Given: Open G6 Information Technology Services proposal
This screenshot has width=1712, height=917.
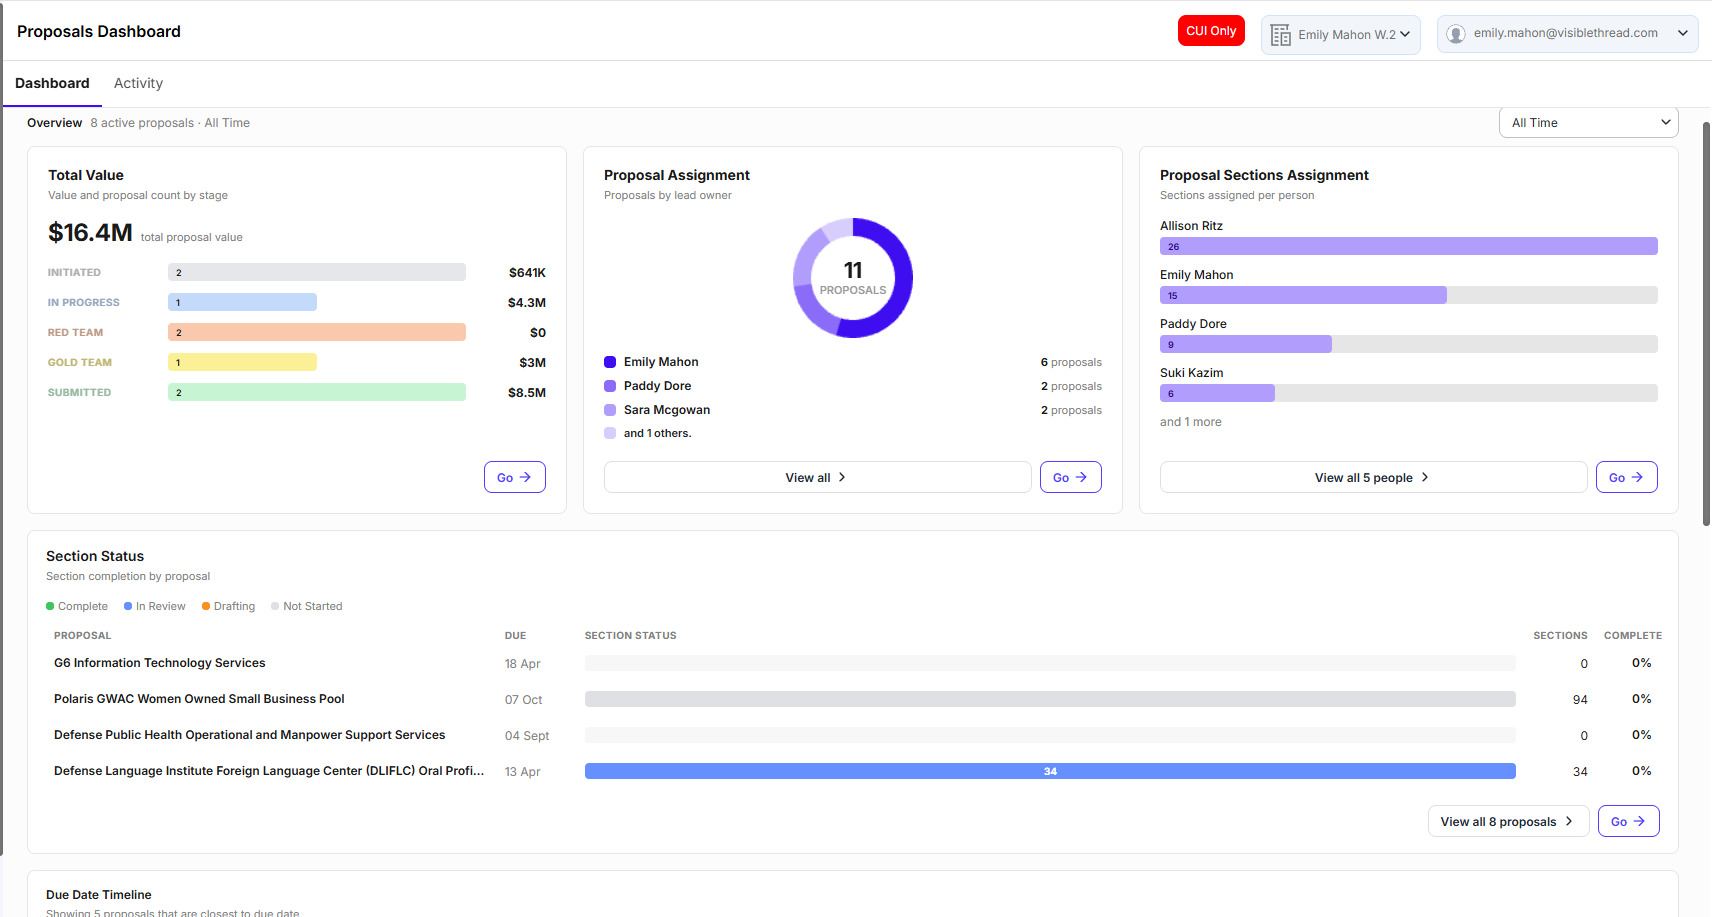Looking at the screenshot, I should click(160, 663).
